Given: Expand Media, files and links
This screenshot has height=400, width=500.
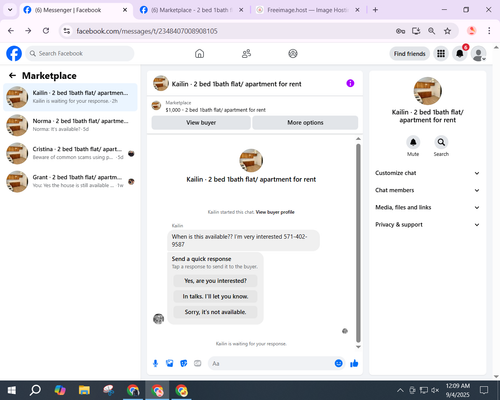Looking at the screenshot, I should 427,207.
